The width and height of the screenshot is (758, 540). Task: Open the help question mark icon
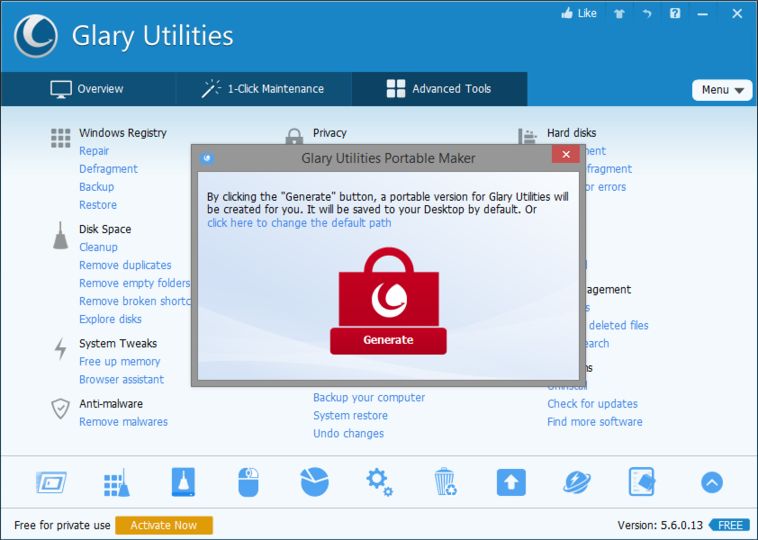click(675, 13)
